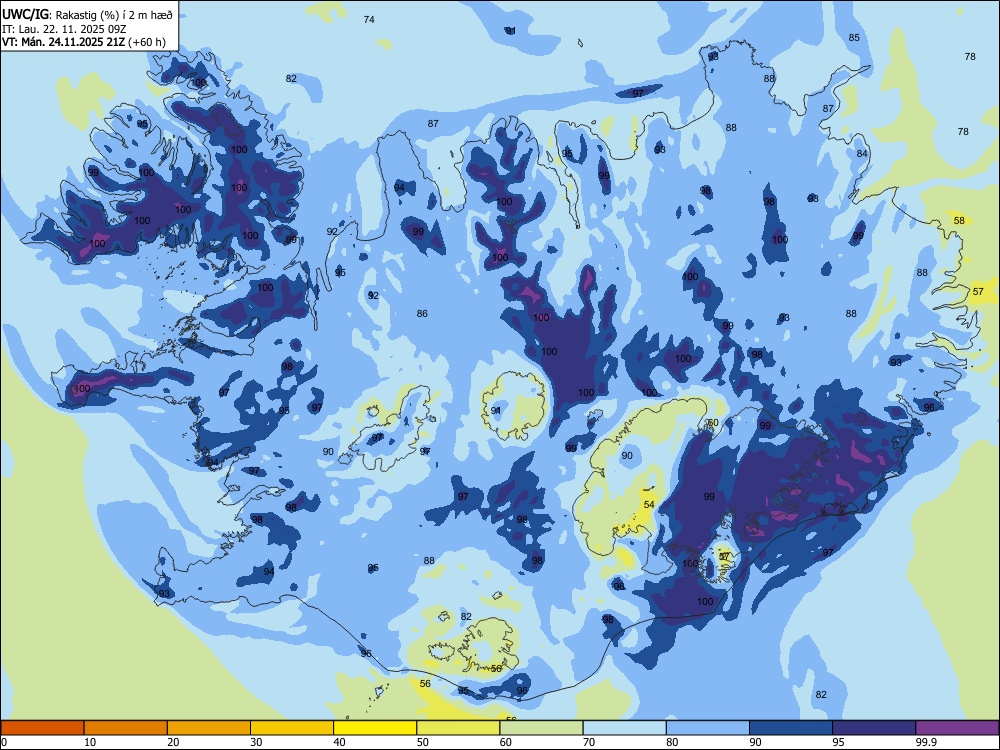This screenshot has width=1000, height=750.
Task: Click the map value '85' in the northeast
Action: pyautogui.click(x=854, y=38)
